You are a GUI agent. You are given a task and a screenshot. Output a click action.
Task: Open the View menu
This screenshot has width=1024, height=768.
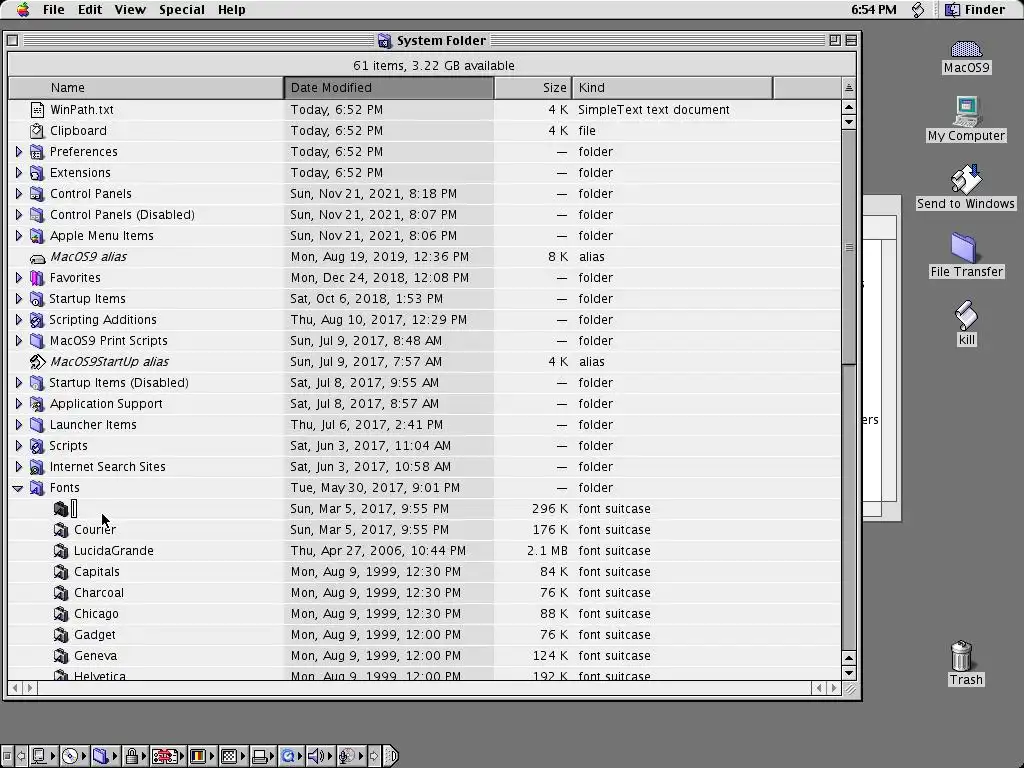pos(130,10)
